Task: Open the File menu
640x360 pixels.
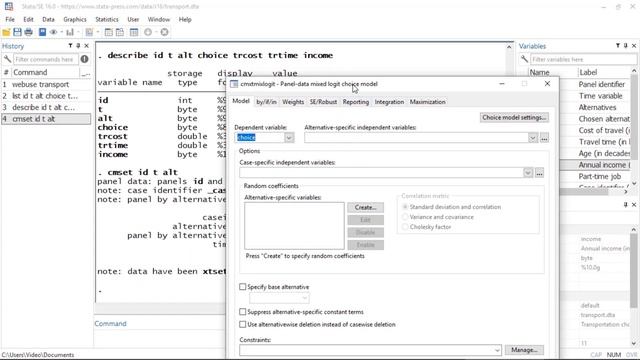Action: tap(10, 20)
